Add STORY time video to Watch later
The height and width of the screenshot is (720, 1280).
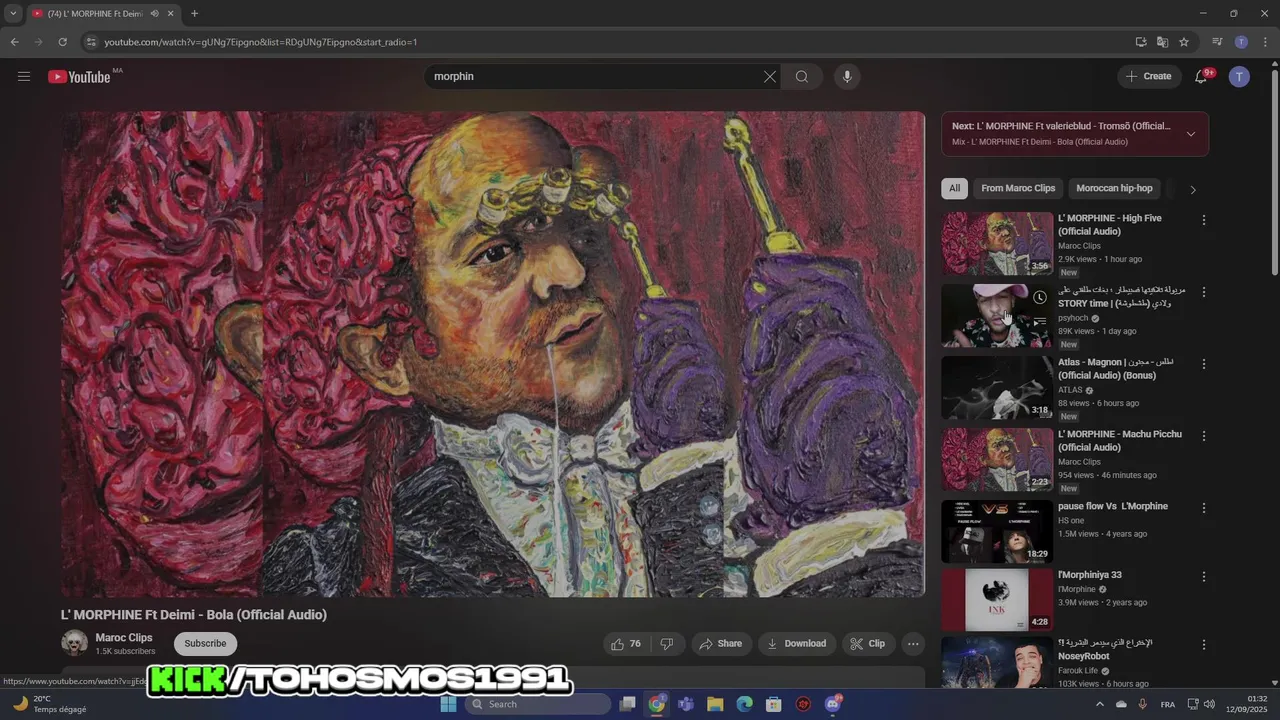click(1040, 297)
